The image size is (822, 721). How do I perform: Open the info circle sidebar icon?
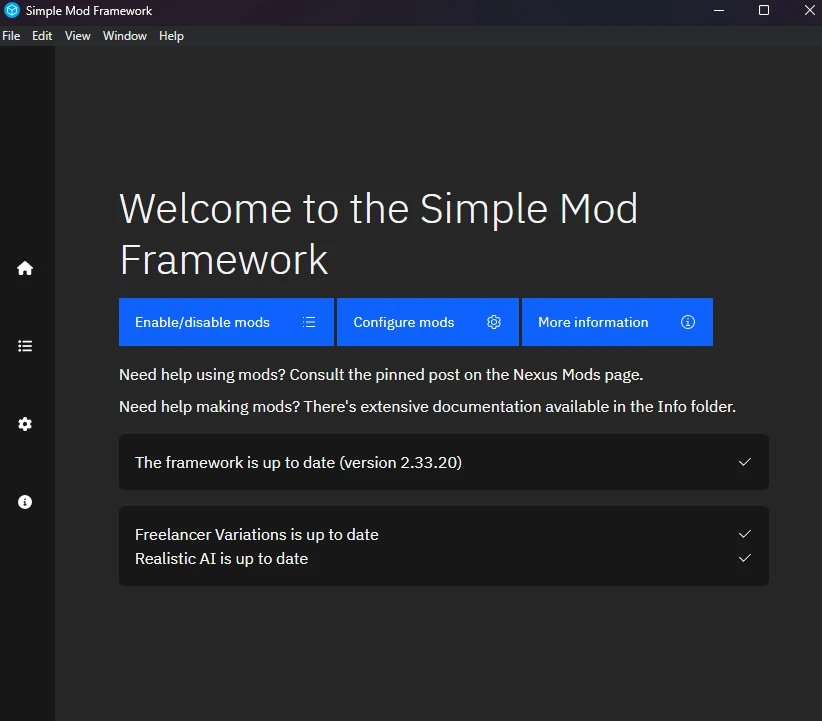[x=25, y=502]
